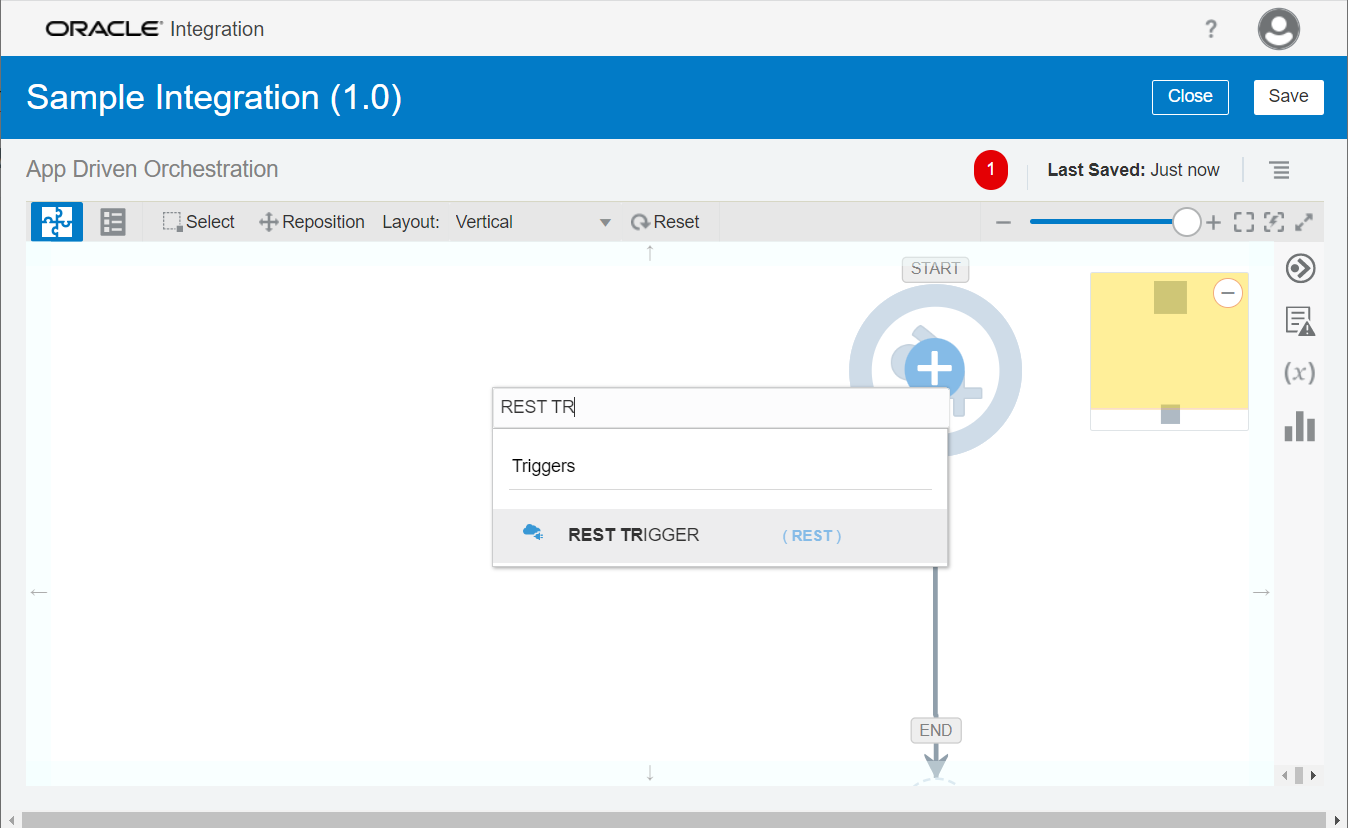Click the right rail expand arrow
The image size is (1348, 828).
pos(1313,775)
